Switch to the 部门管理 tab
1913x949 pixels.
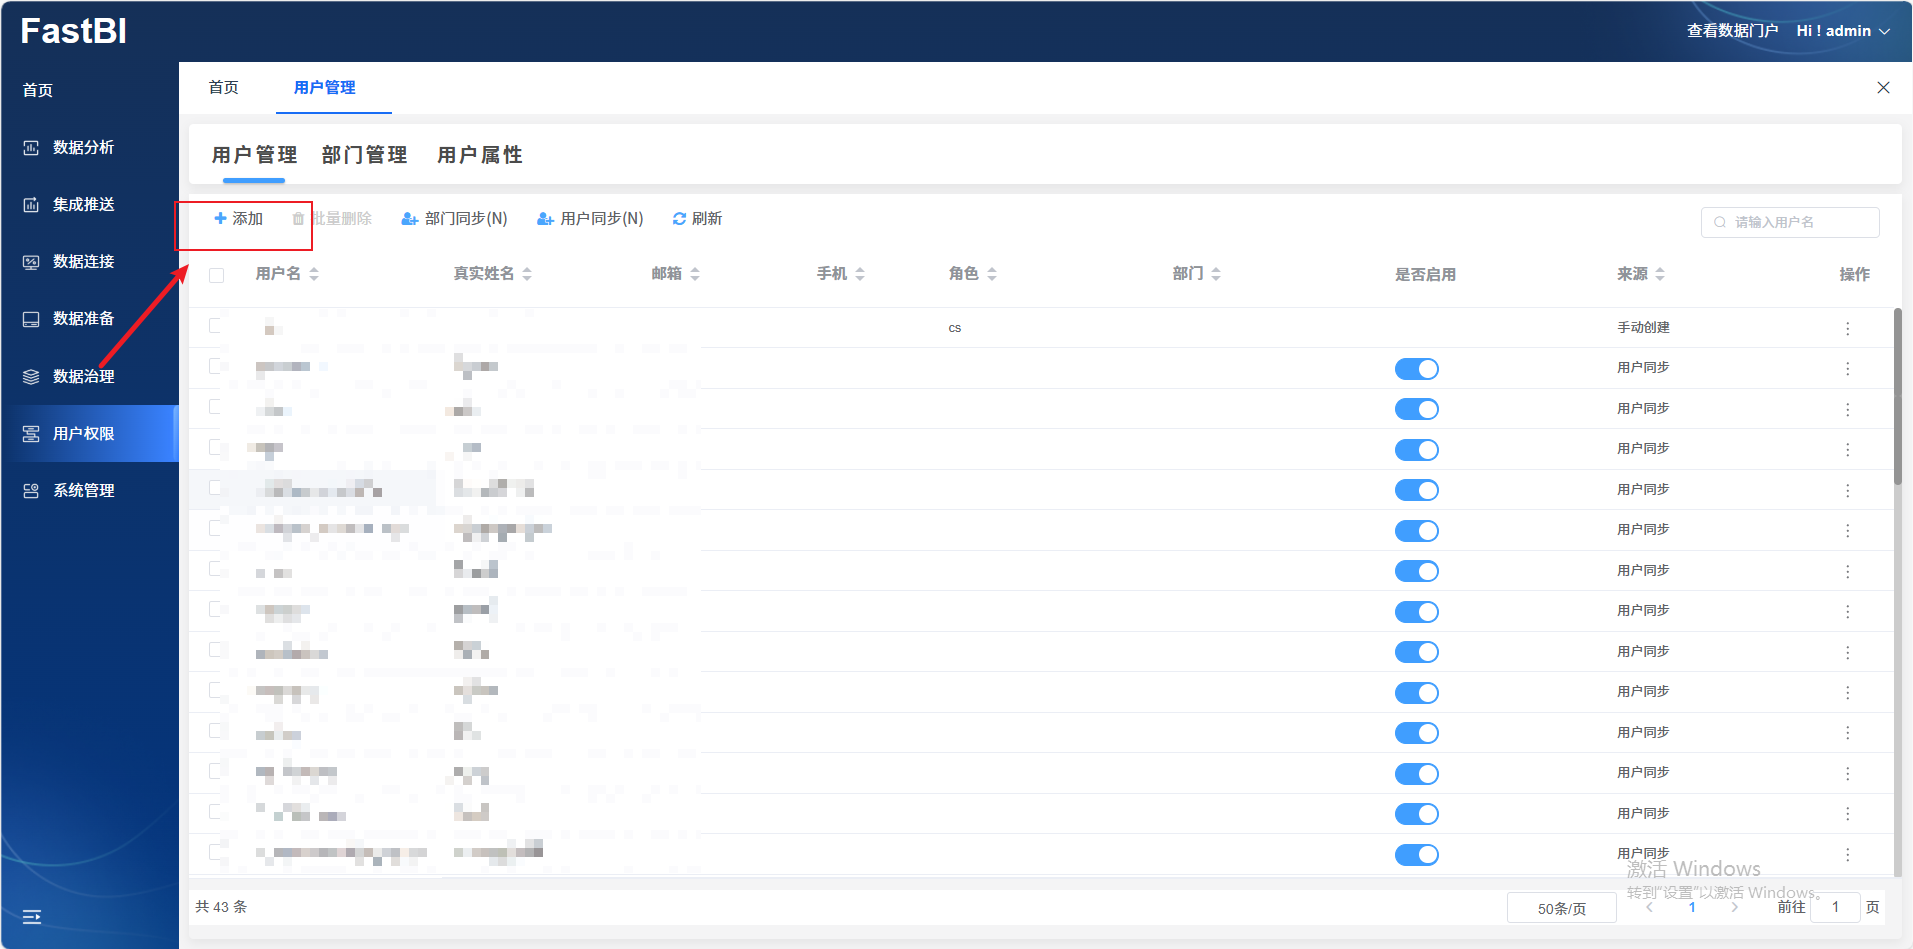coord(364,155)
